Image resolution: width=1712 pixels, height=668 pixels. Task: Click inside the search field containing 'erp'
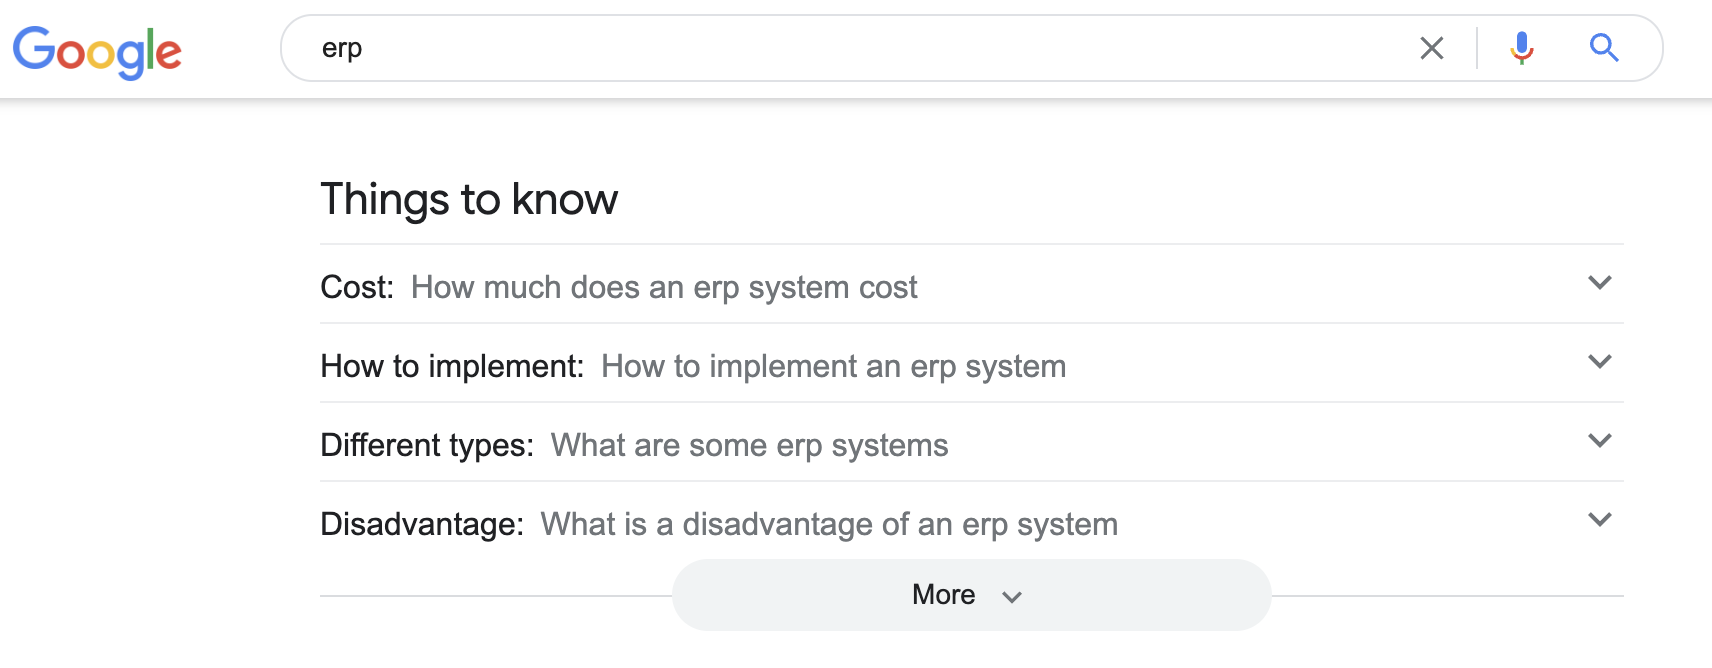(850, 48)
